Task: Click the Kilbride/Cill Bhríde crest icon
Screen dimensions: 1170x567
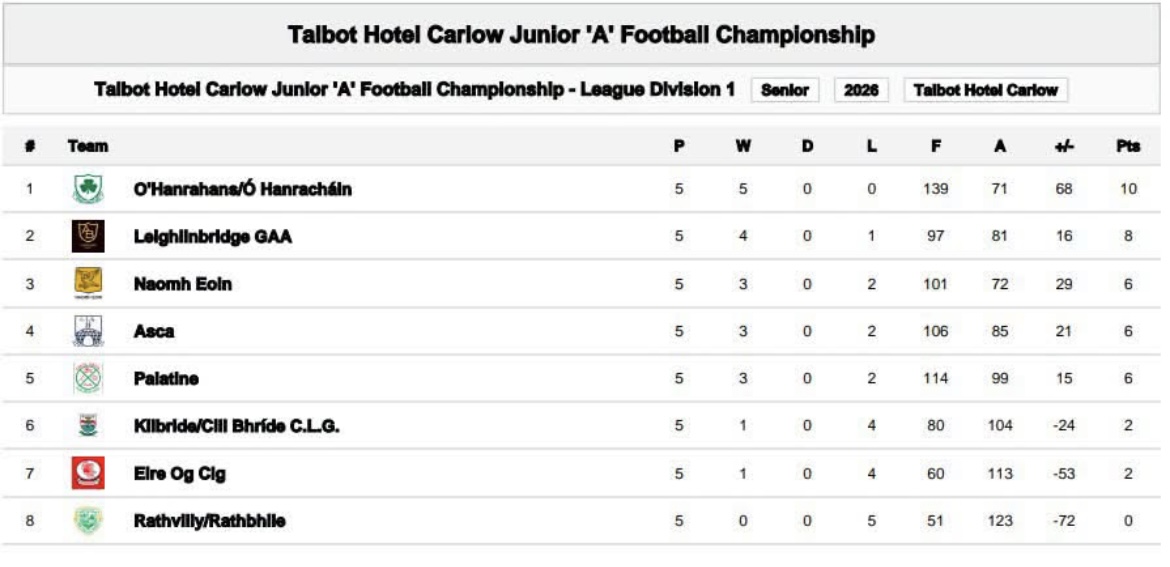Action: pos(88,426)
